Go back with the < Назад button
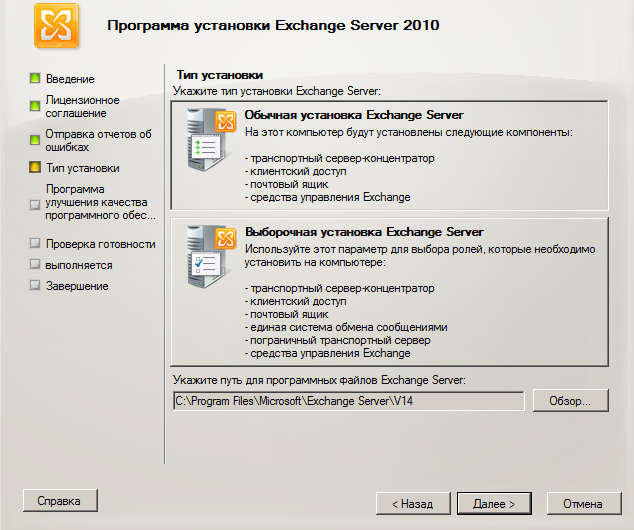The height and width of the screenshot is (530, 634). [x=413, y=504]
